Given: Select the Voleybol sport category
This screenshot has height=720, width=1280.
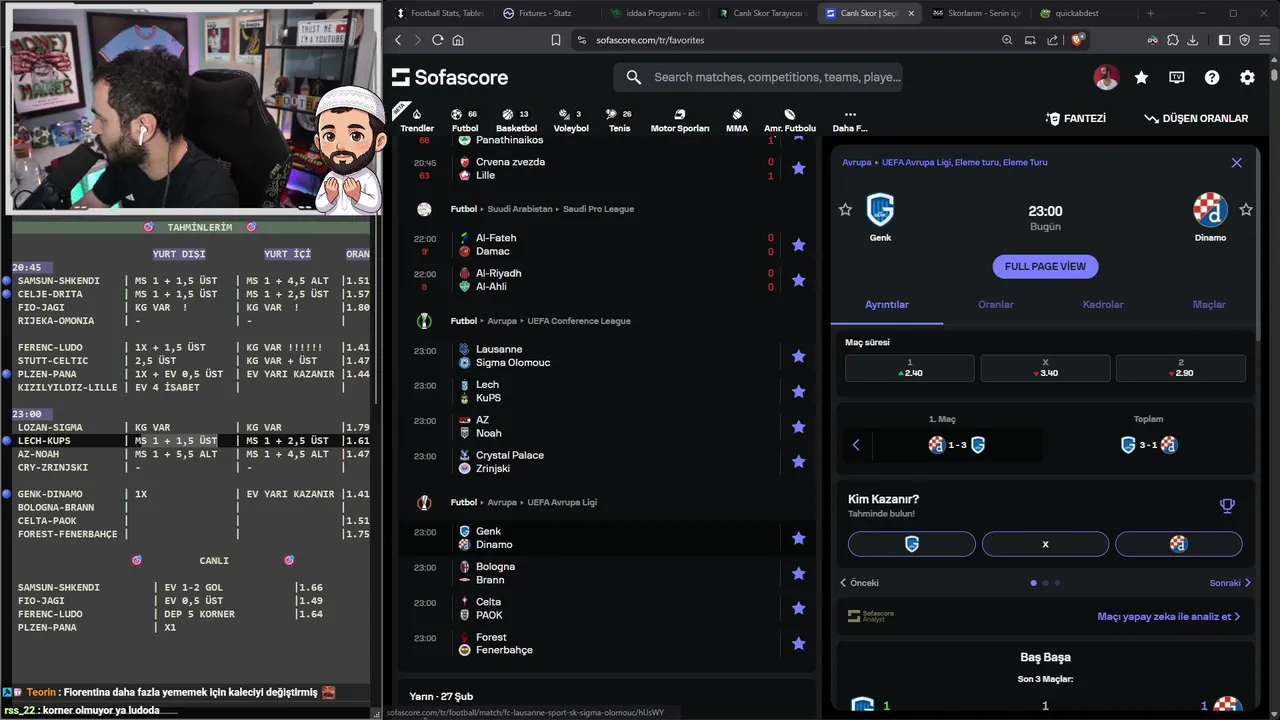Looking at the screenshot, I should point(571,120).
